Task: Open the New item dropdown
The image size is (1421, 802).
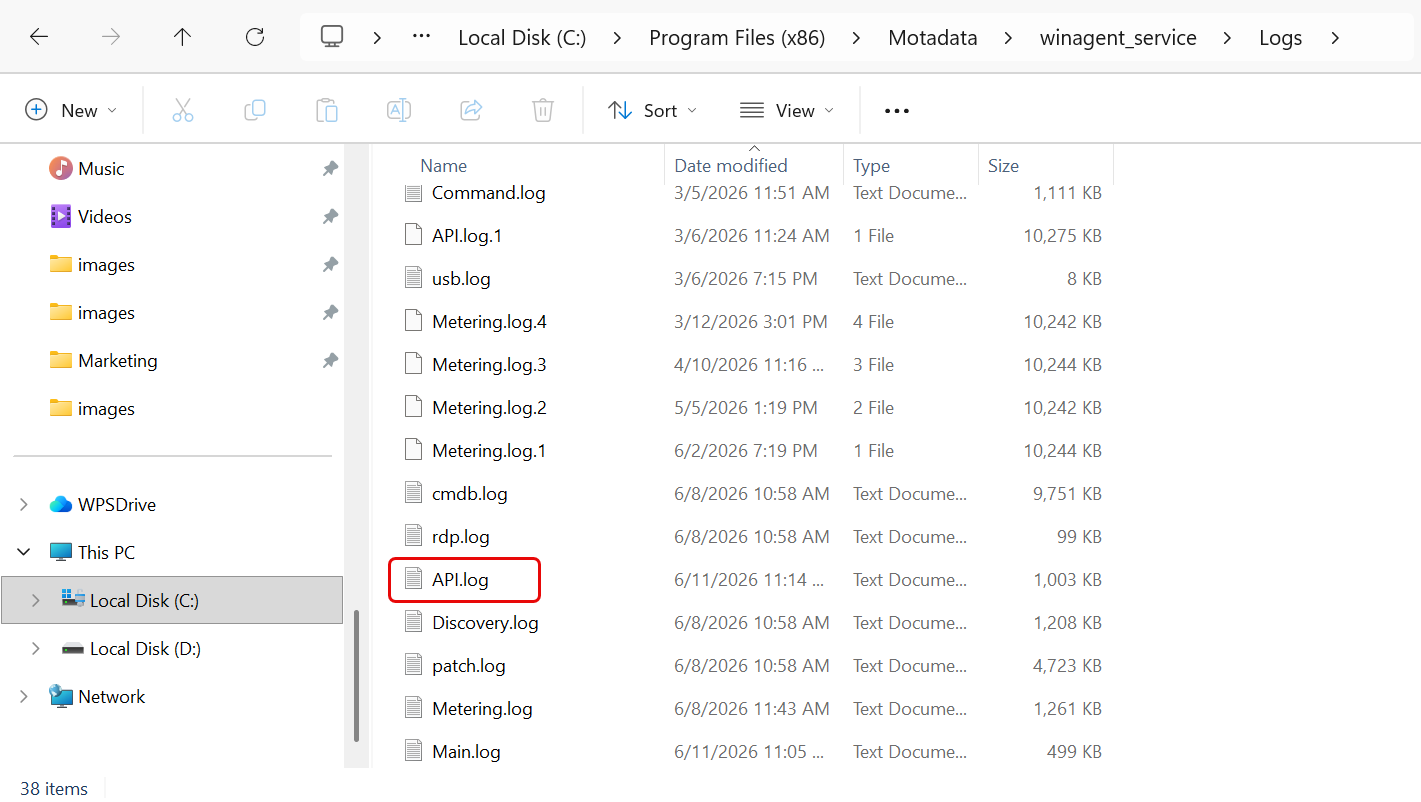Action: pyautogui.click(x=71, y=110)
